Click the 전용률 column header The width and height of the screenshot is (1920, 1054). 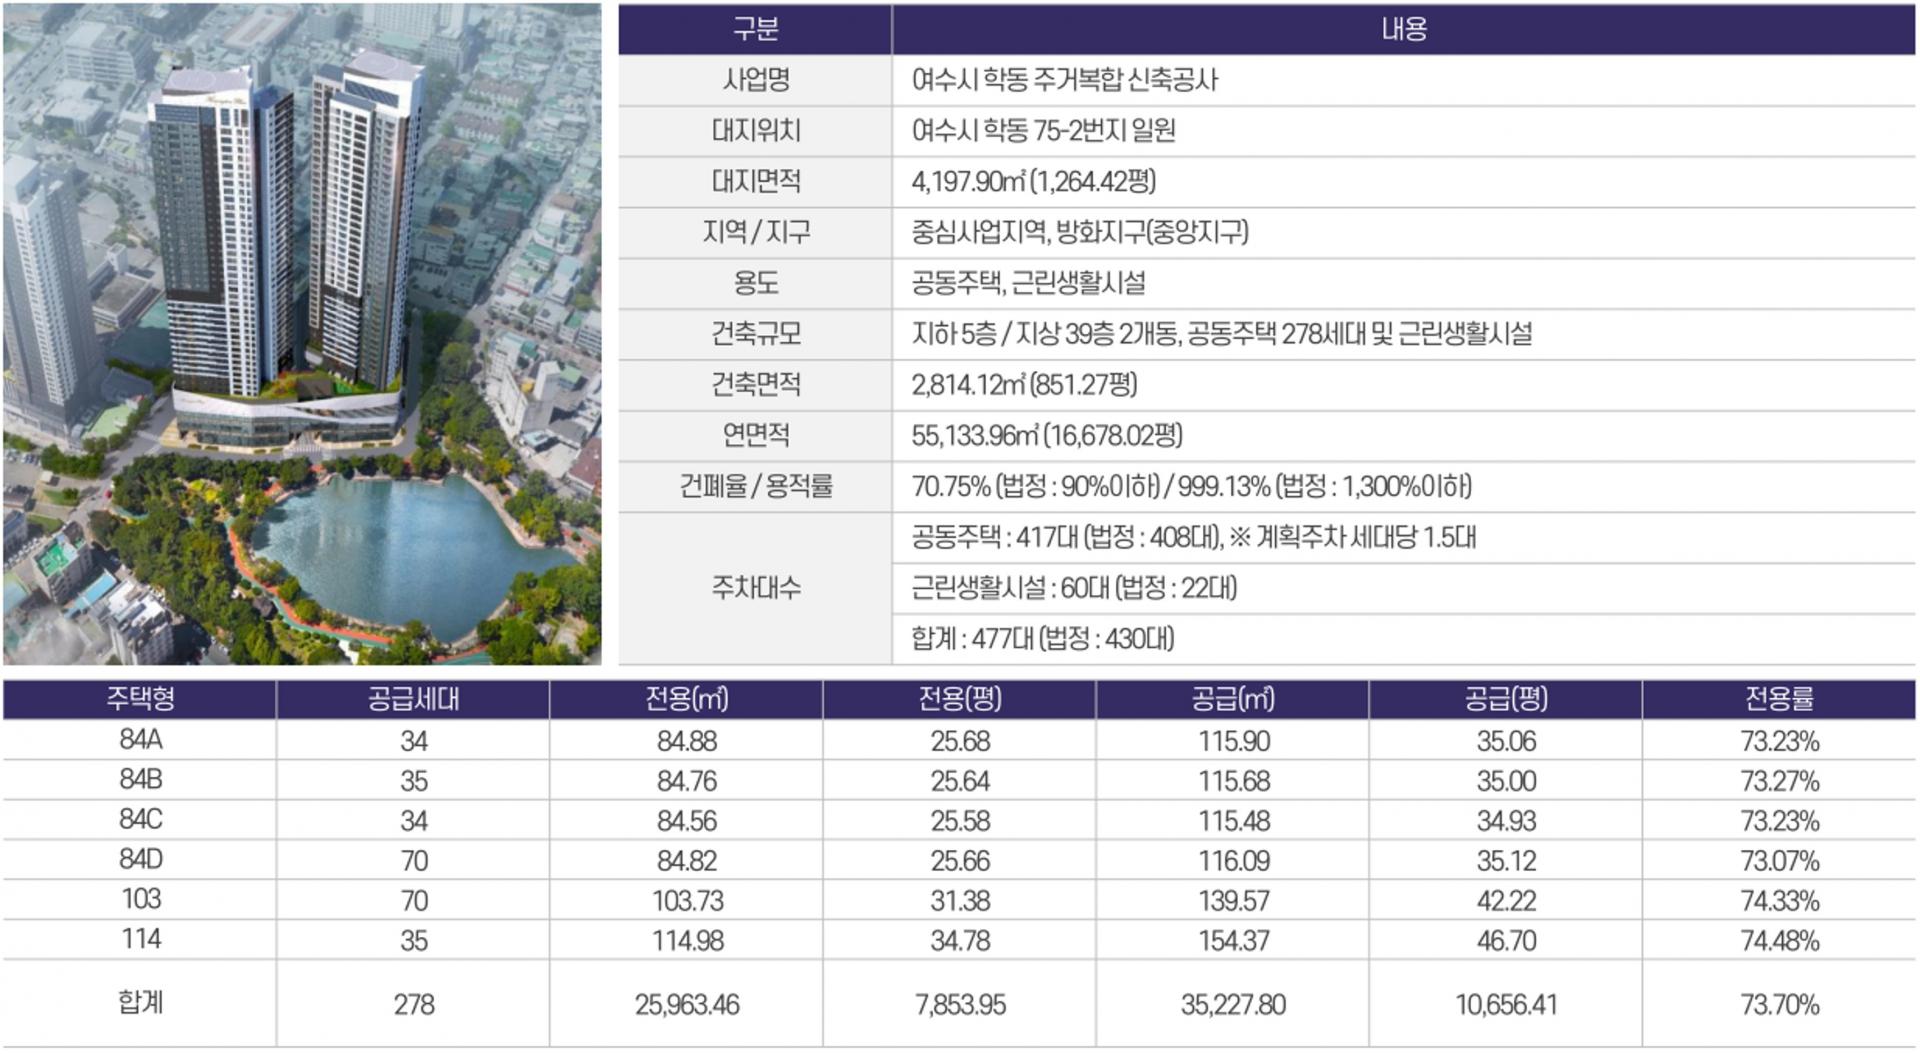click(1779, 699)
